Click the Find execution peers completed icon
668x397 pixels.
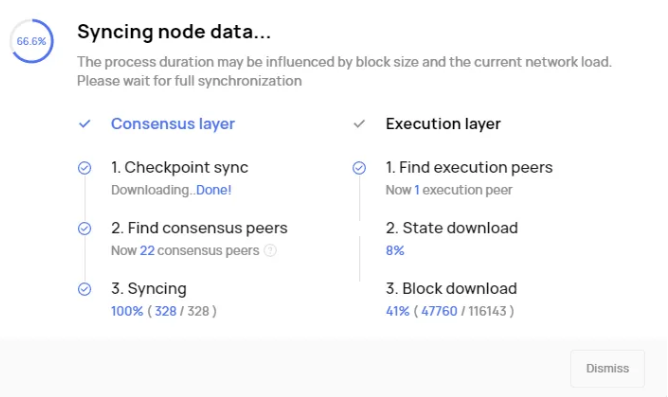[x=359, y=168]
